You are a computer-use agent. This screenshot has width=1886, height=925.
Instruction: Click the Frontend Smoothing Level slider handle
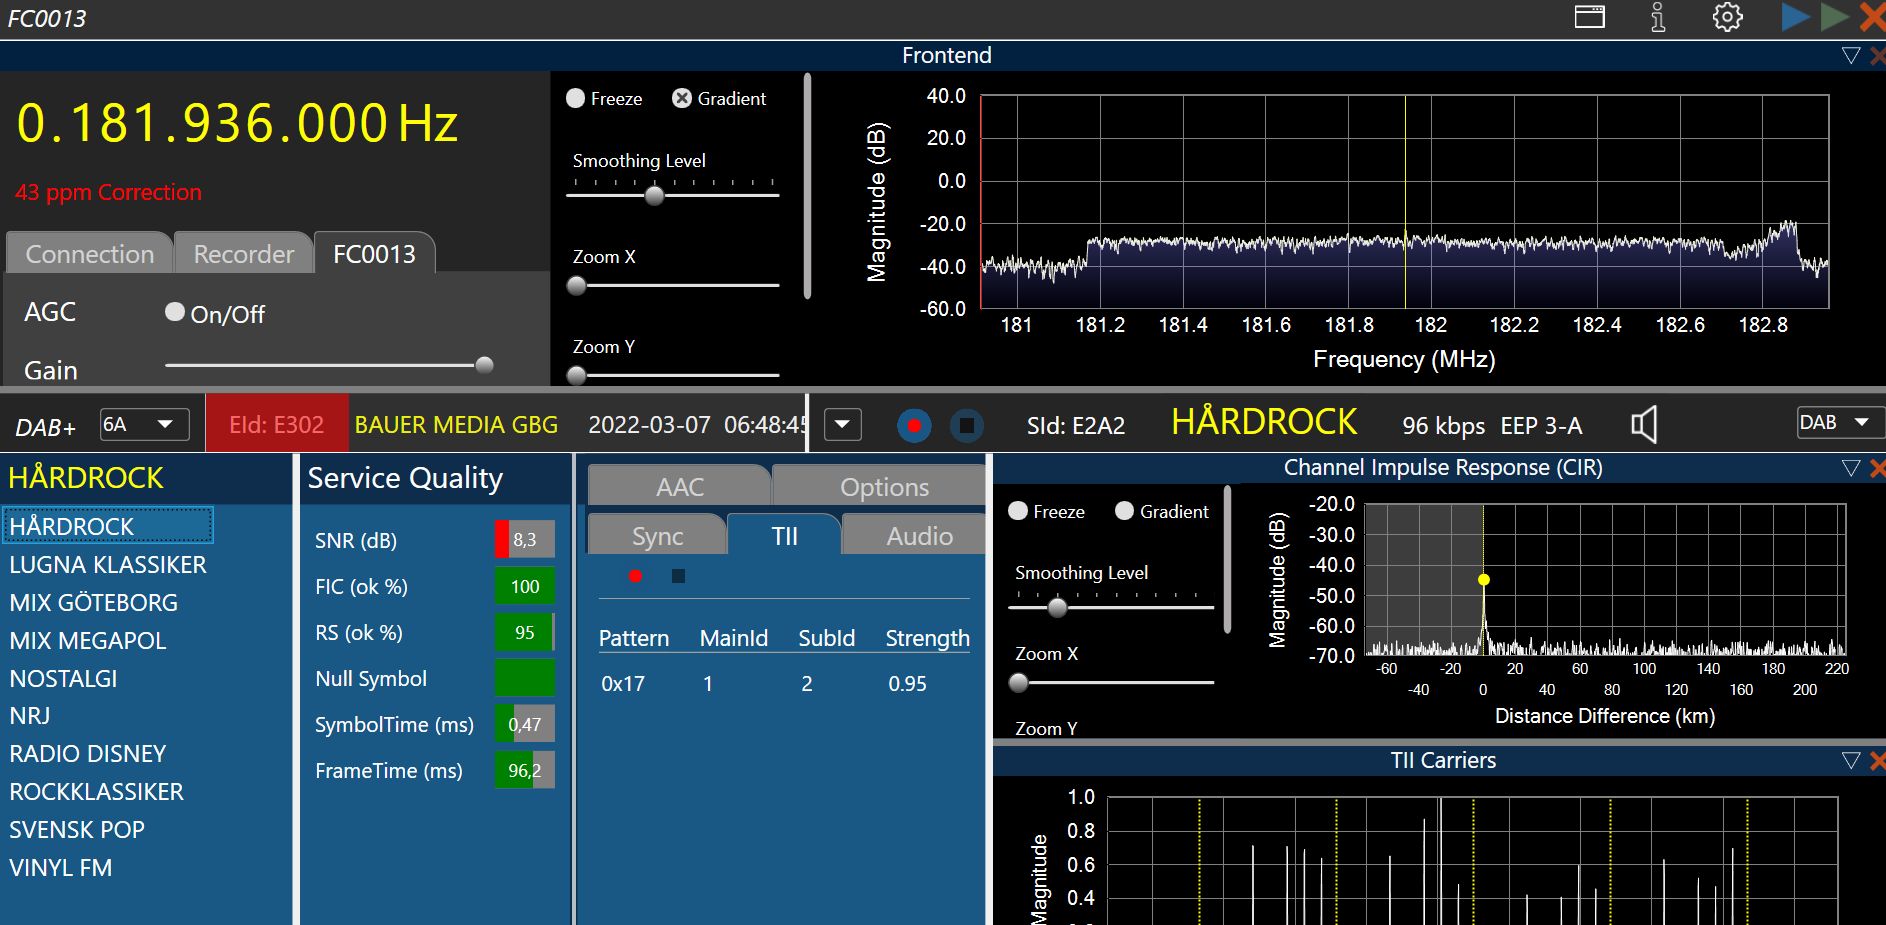click(x=654, y=195)
